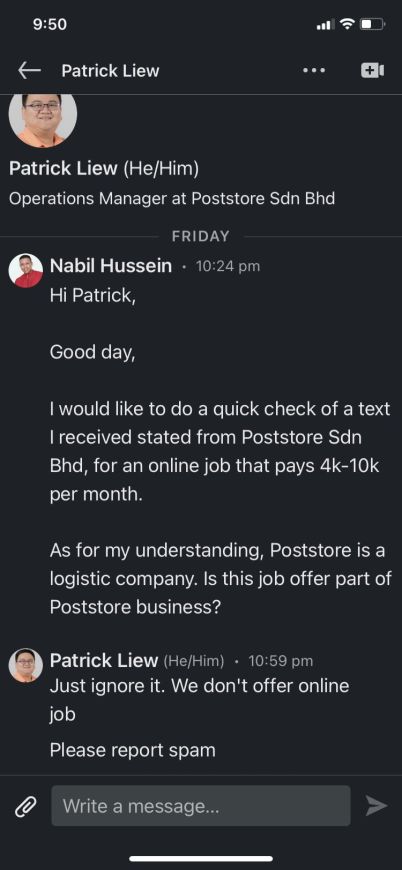
Task: Tap Patrick Liew sender name on reply
Action: click(x=104, y=660)
